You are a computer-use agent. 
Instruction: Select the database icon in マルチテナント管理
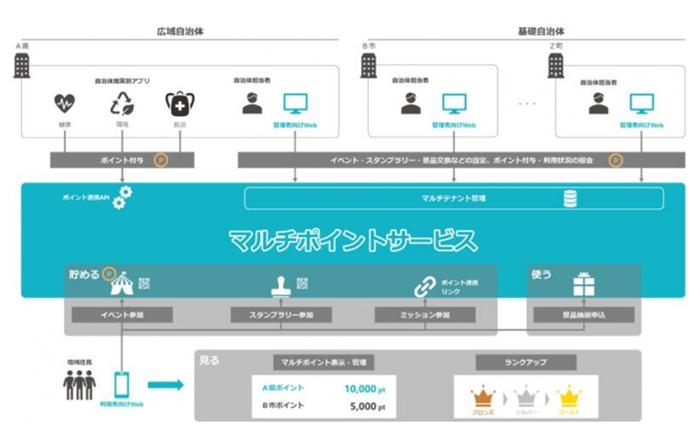coord(571,200)
